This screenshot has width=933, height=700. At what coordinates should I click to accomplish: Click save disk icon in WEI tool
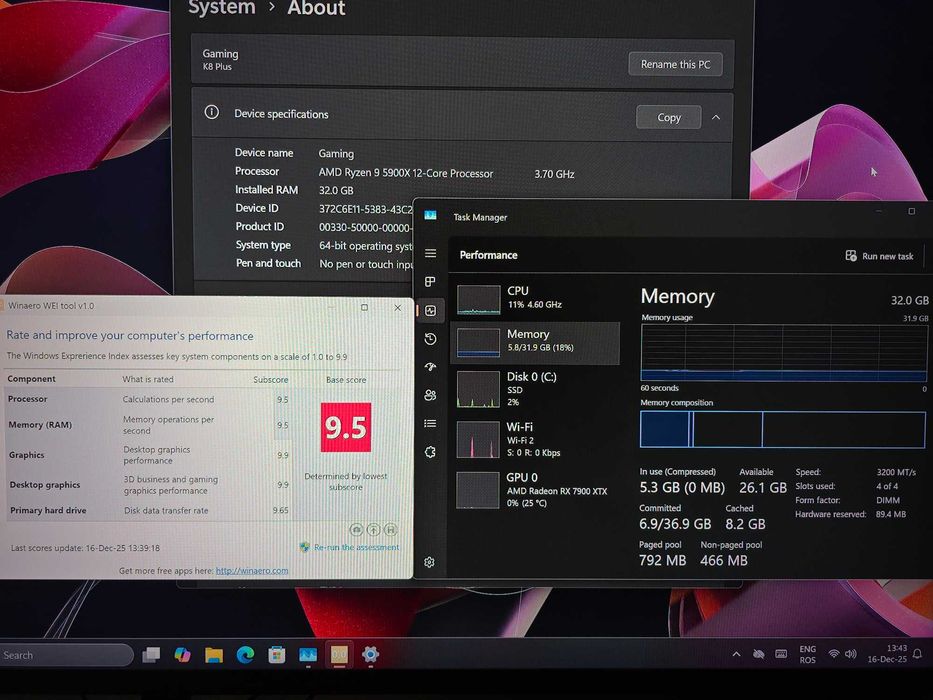[391, 529]
